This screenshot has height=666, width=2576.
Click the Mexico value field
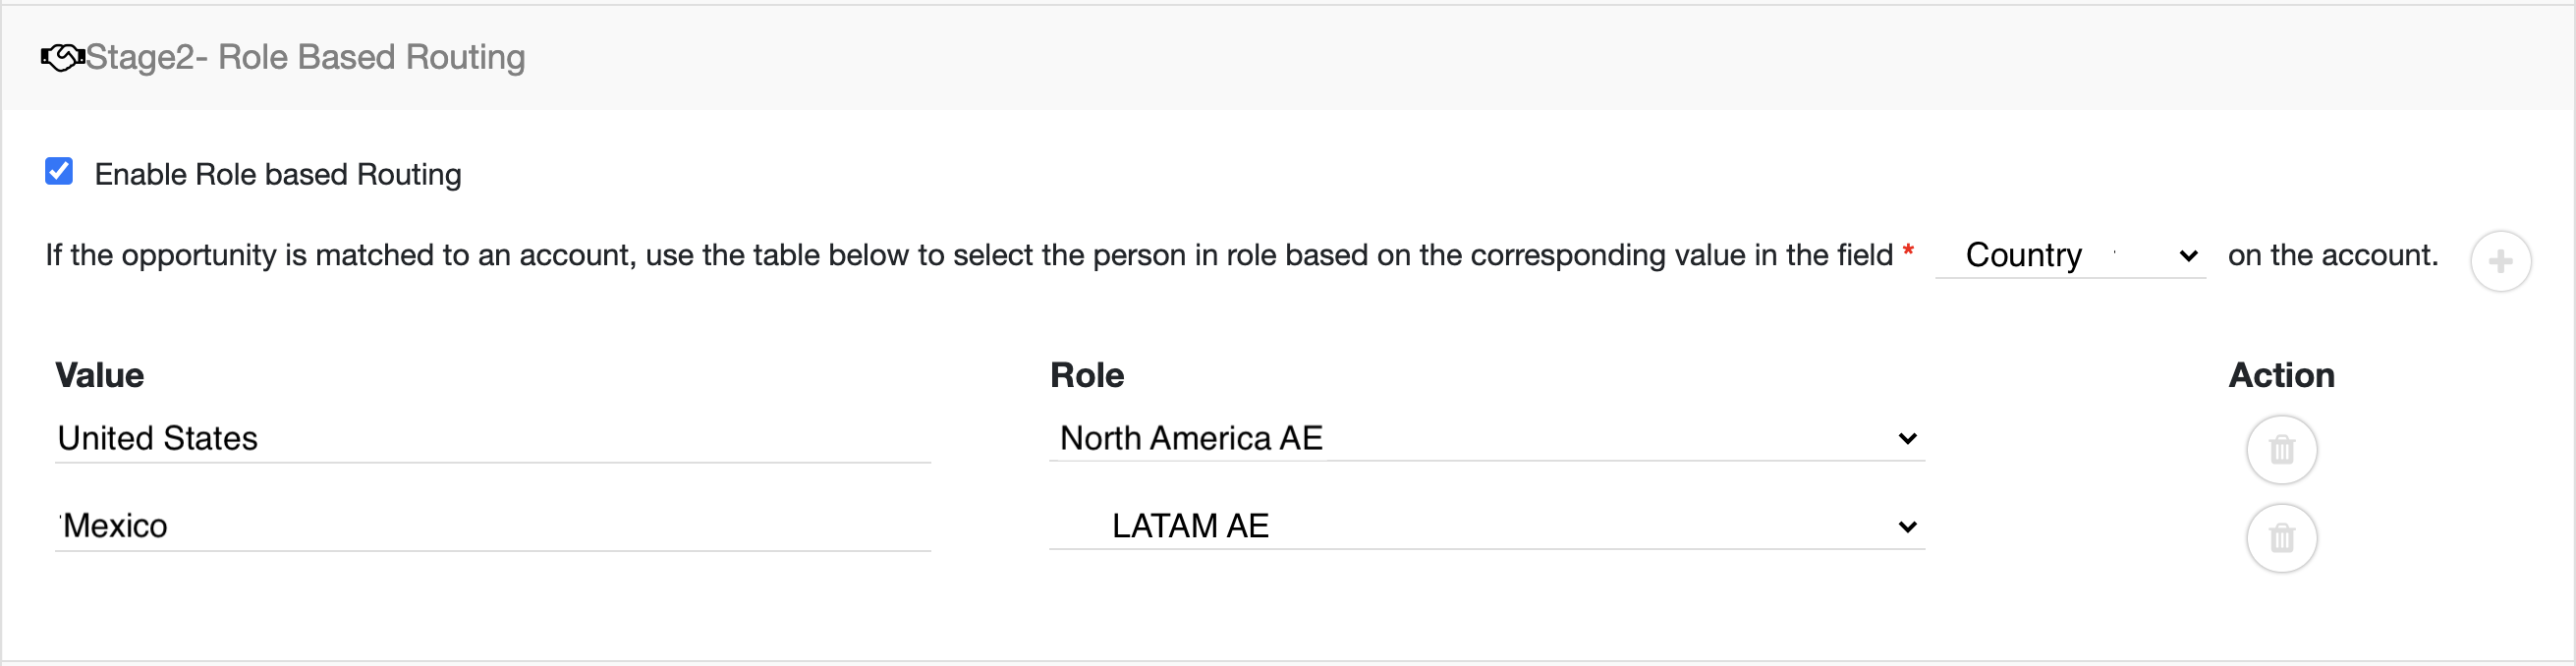[x=493, y=527]
